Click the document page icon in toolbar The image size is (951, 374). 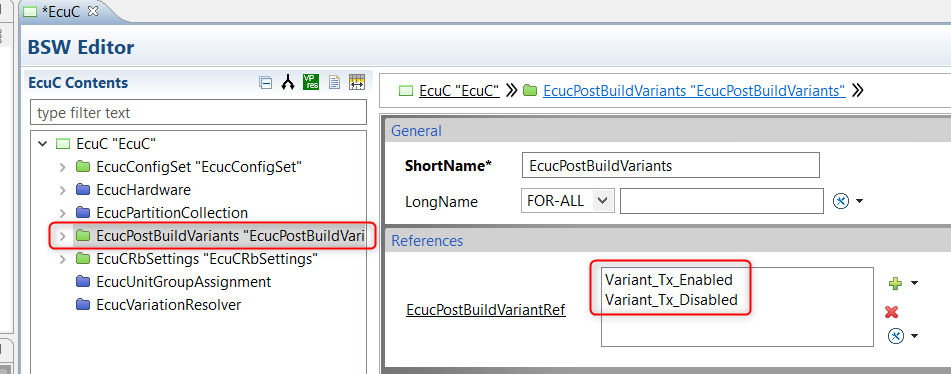[334, 82]
